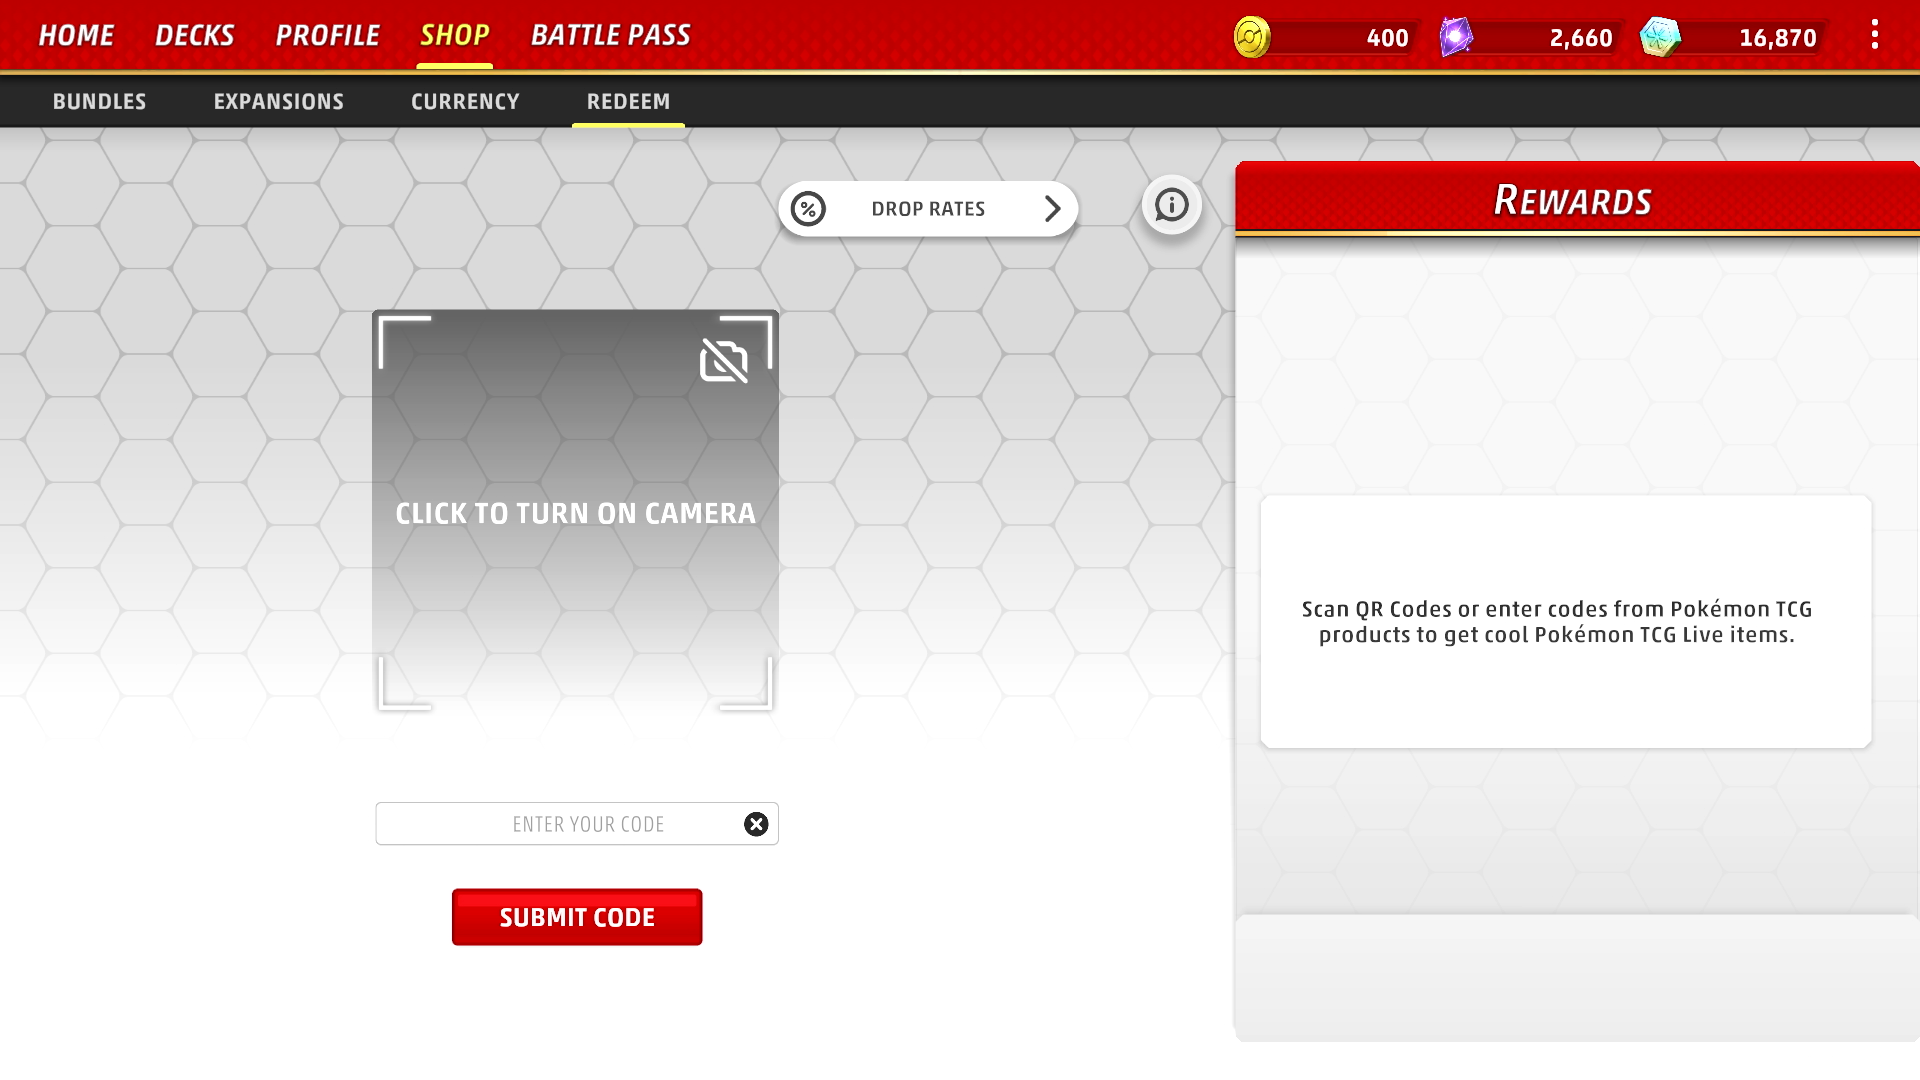Clear the code input field

757,824
